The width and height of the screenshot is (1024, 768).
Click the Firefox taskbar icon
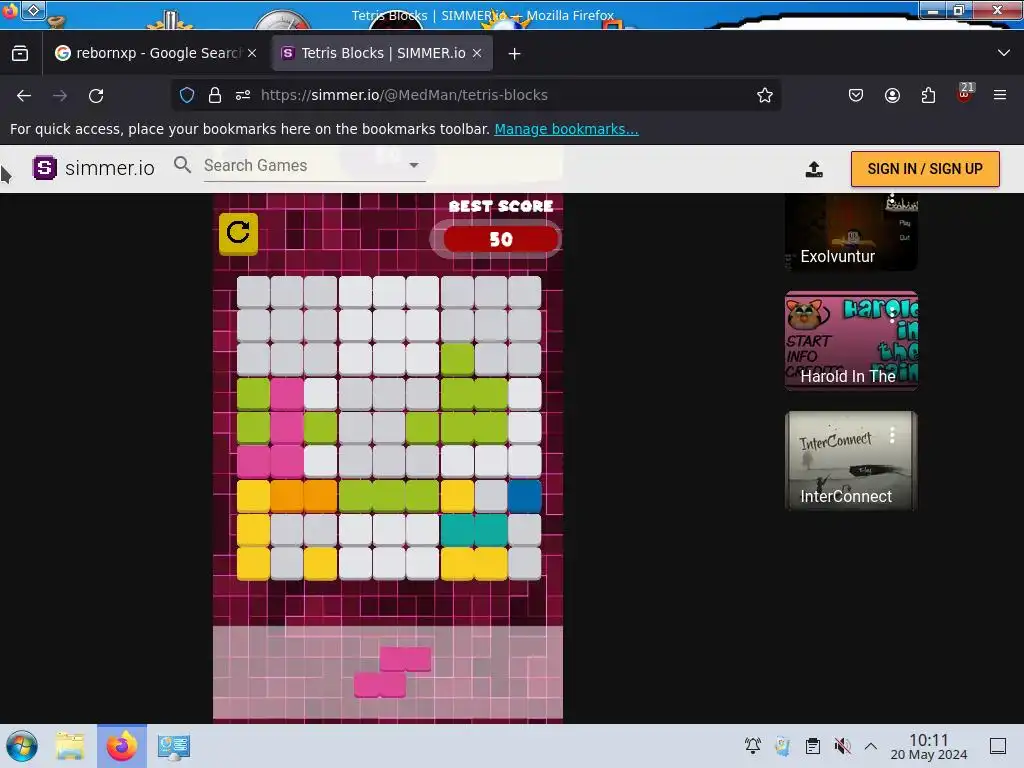[122, 746]
